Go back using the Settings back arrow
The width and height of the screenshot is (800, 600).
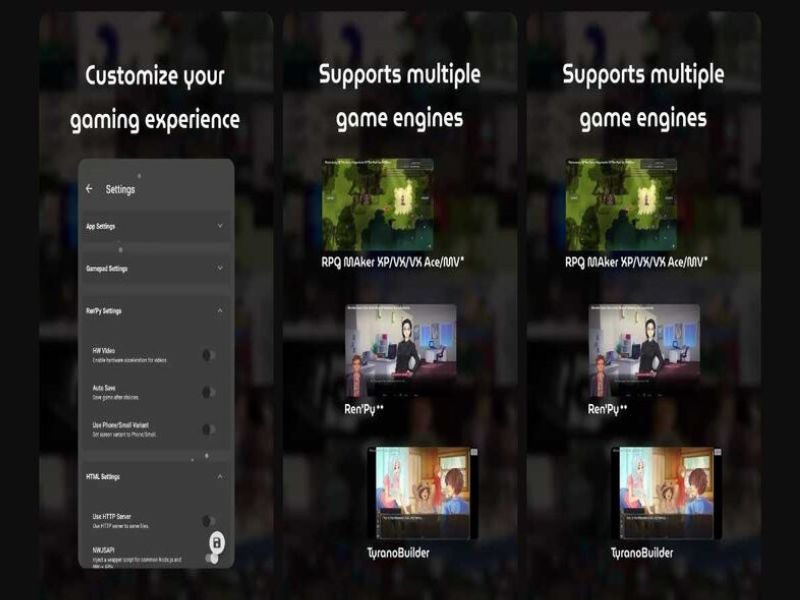click(89, 189)
